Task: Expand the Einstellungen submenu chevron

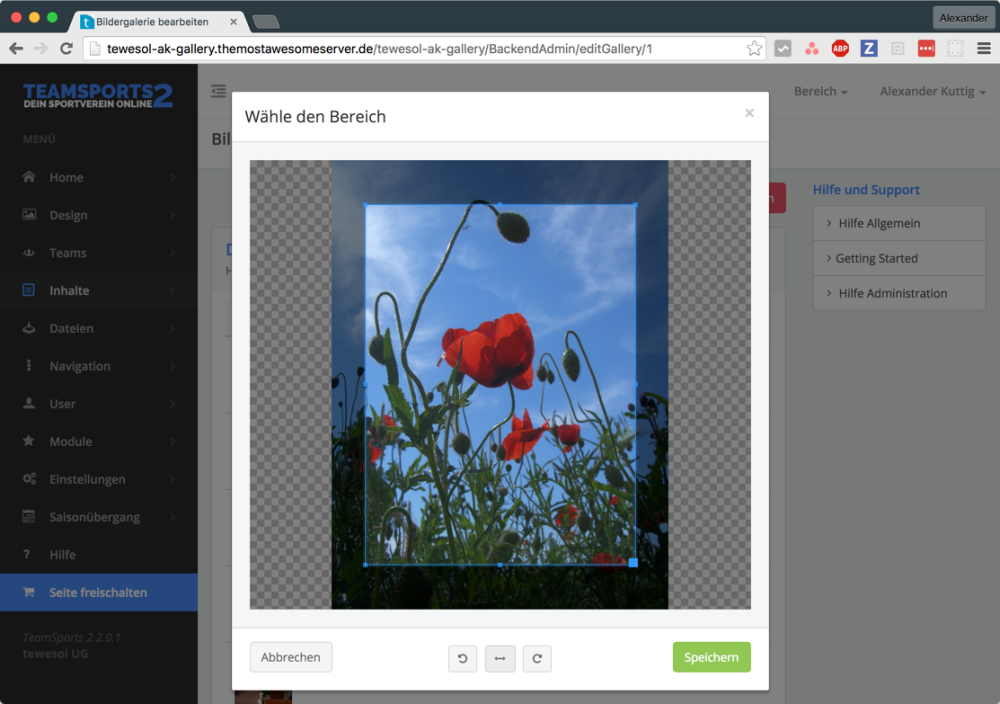Action: click(172, 479)
